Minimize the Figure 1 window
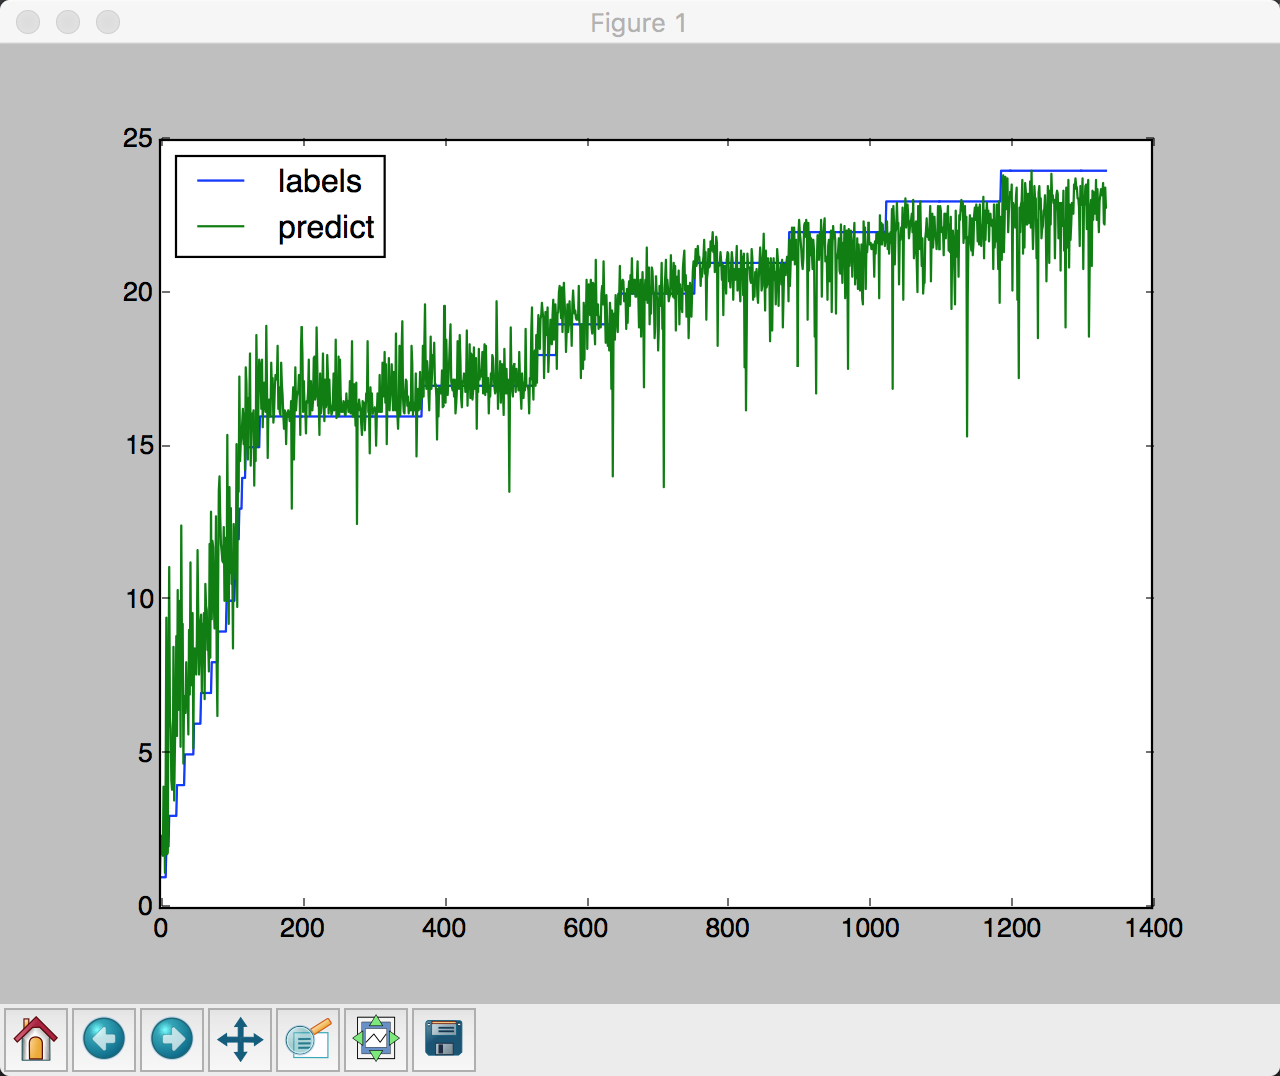The image size is (1280, 1076). click(x=68, y=22)
